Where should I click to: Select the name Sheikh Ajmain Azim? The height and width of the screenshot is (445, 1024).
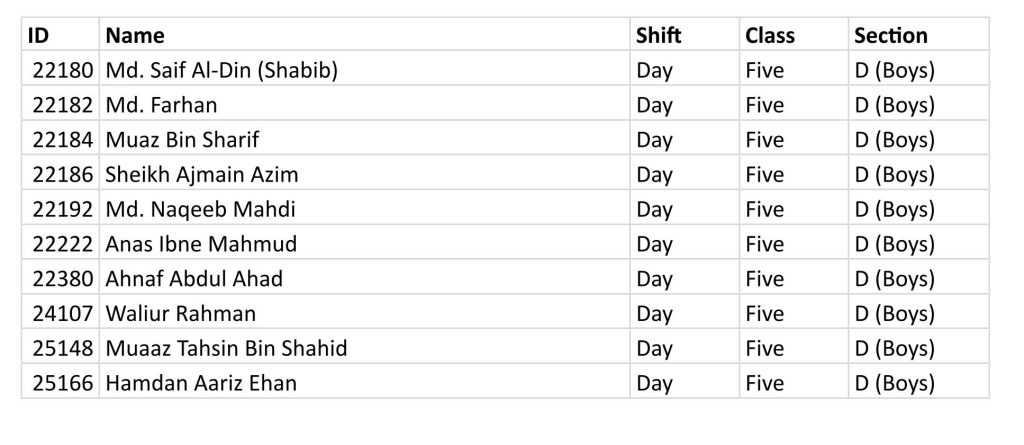(202, 174)
